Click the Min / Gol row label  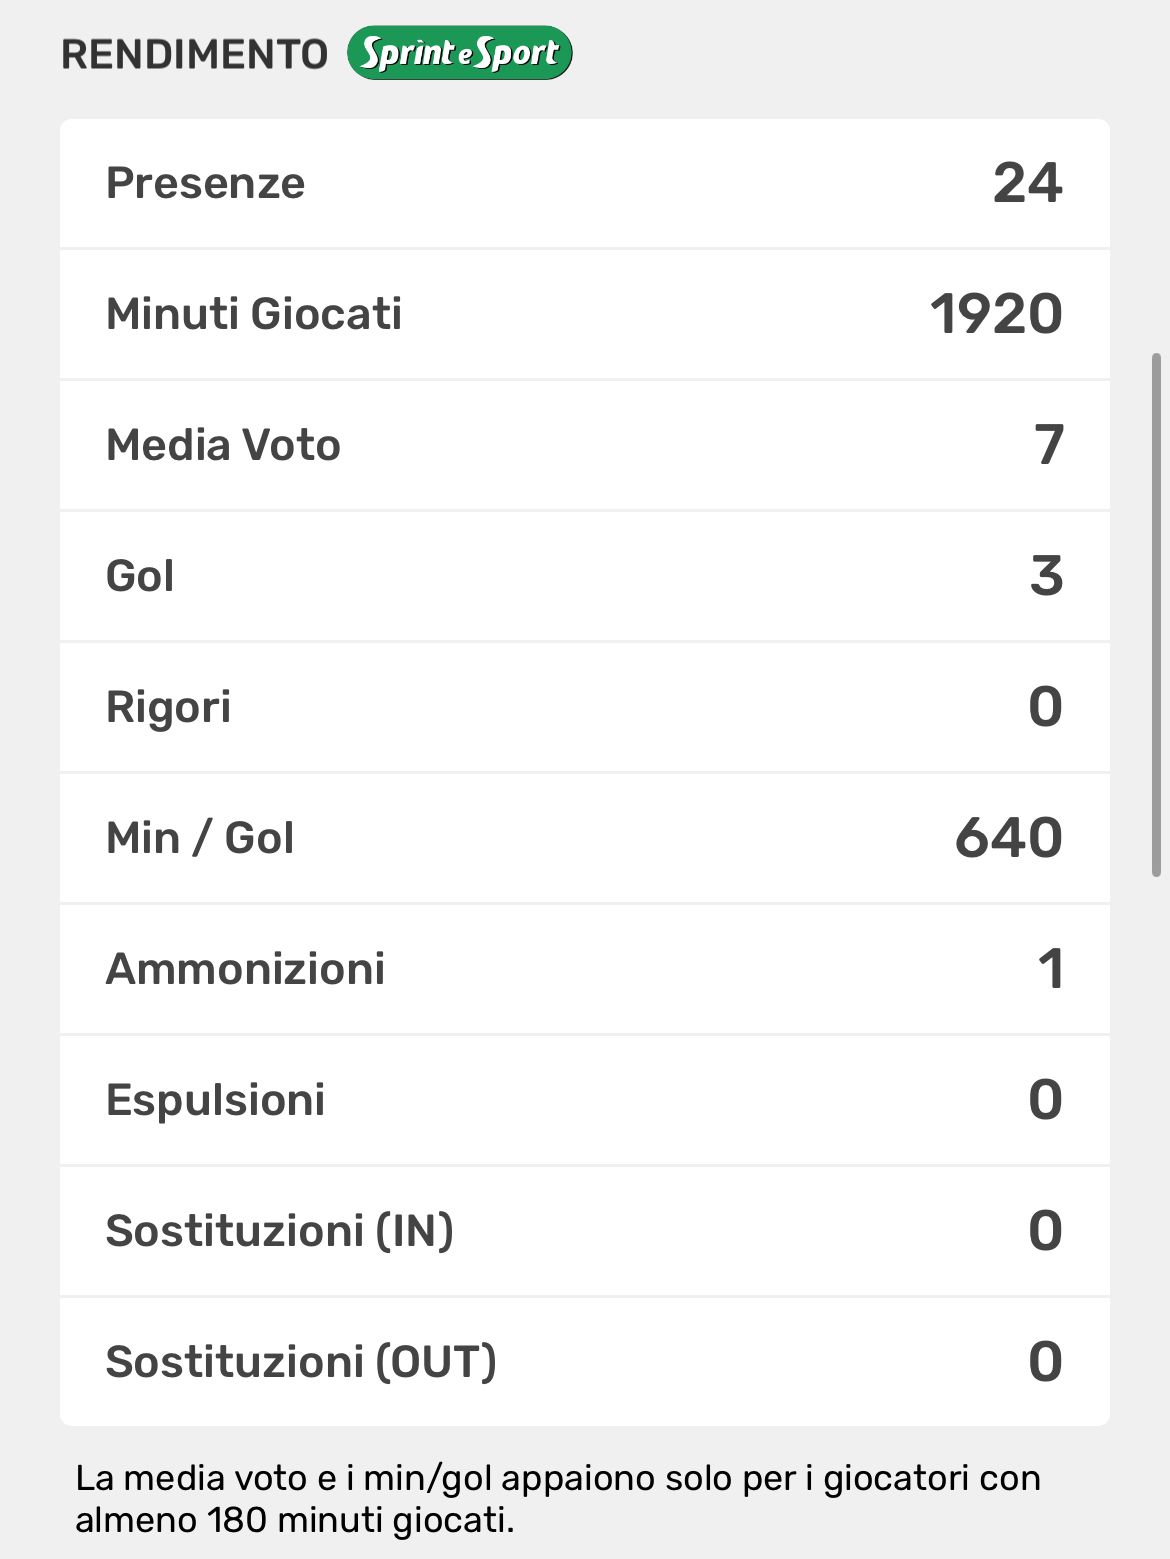(x=200, y=838)
